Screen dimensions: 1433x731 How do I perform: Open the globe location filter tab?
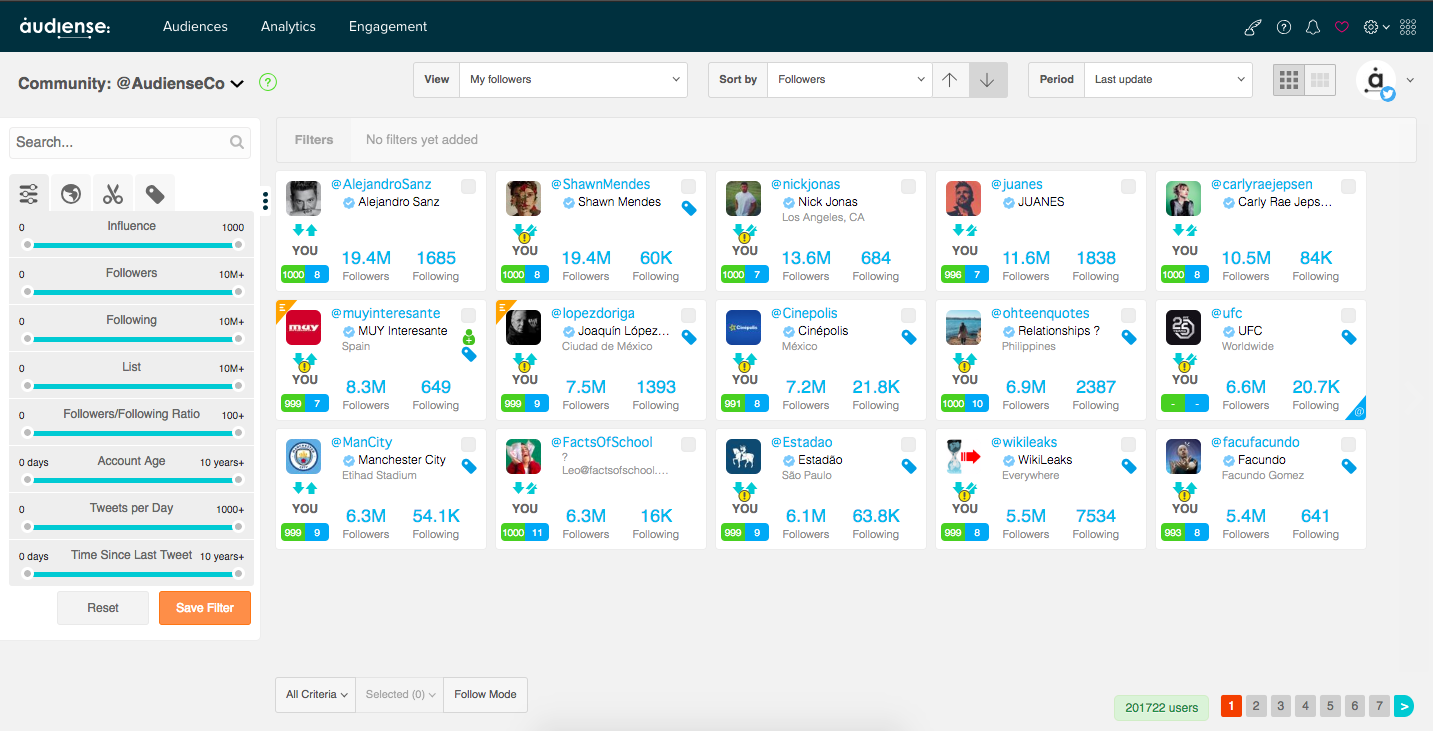pyautogui.click(x=71, y=193)
